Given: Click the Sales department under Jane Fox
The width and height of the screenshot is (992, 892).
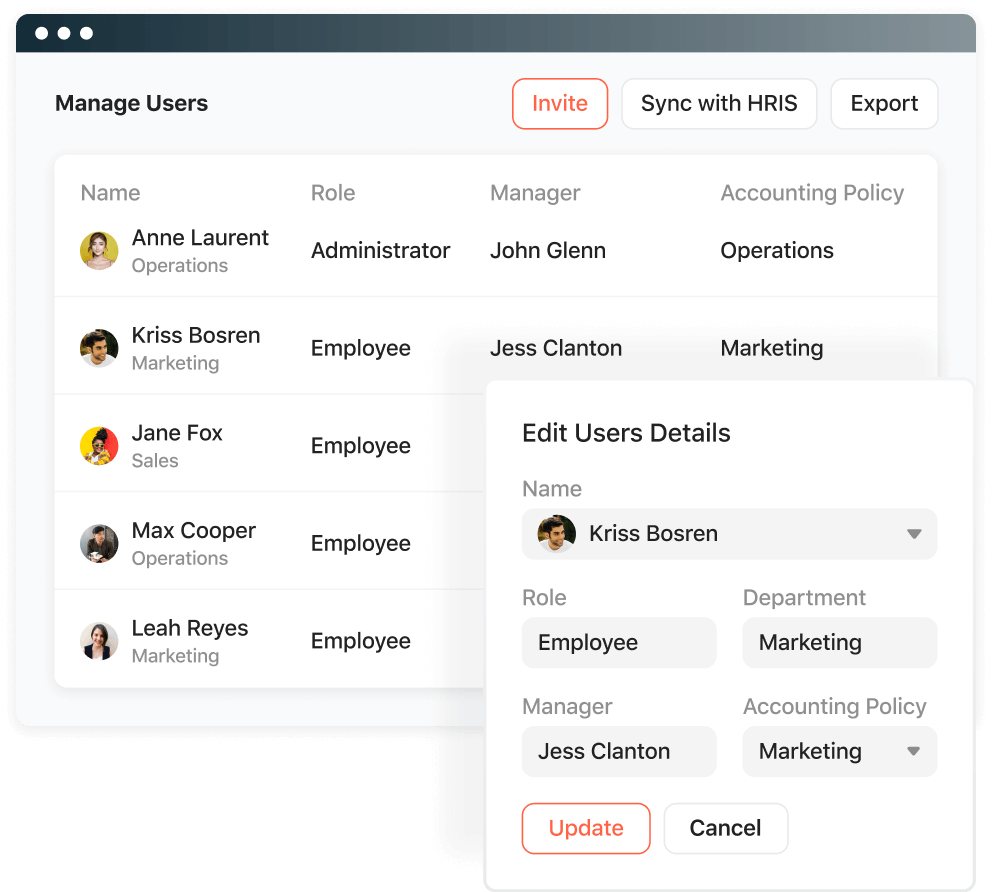Looking at the screenshot, I should (155, 461).
